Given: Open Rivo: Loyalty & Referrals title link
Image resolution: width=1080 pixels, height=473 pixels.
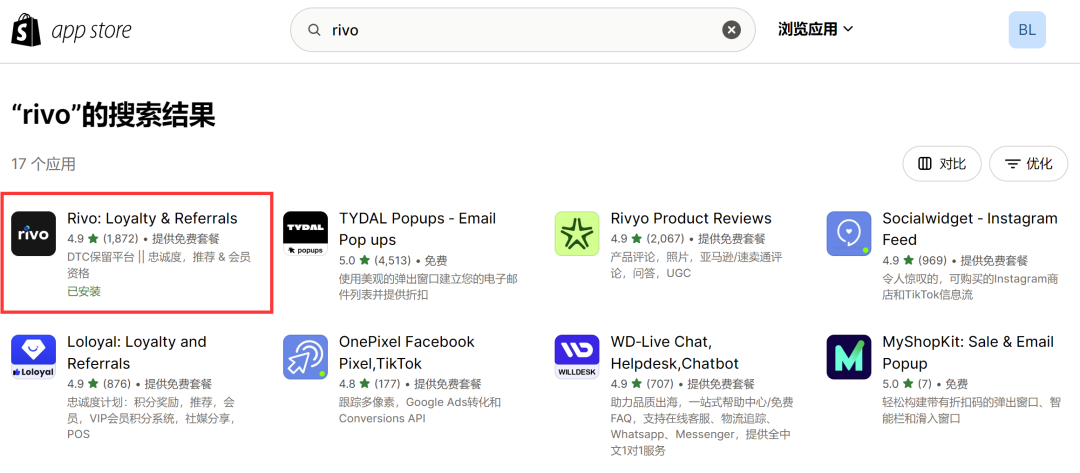Looking at the screenshot, I should pyautogui.click(x=152, y=218).
